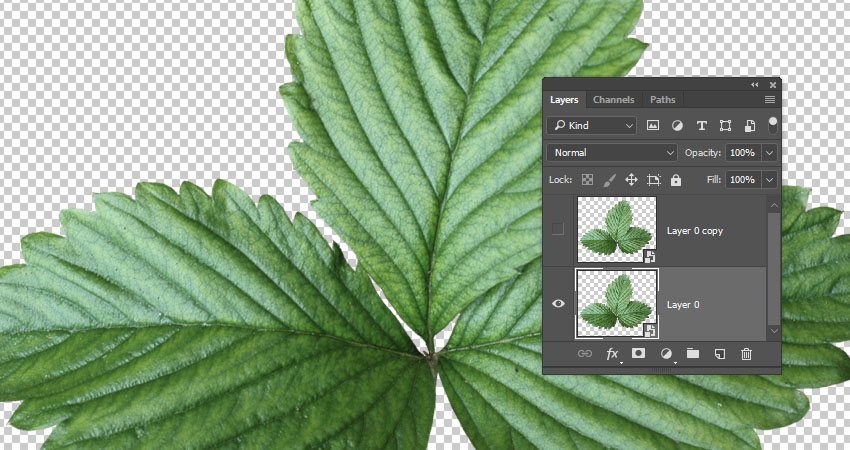
Task: Filter for smart object layers
Action: pyautogui.click(x=750, y=126)
